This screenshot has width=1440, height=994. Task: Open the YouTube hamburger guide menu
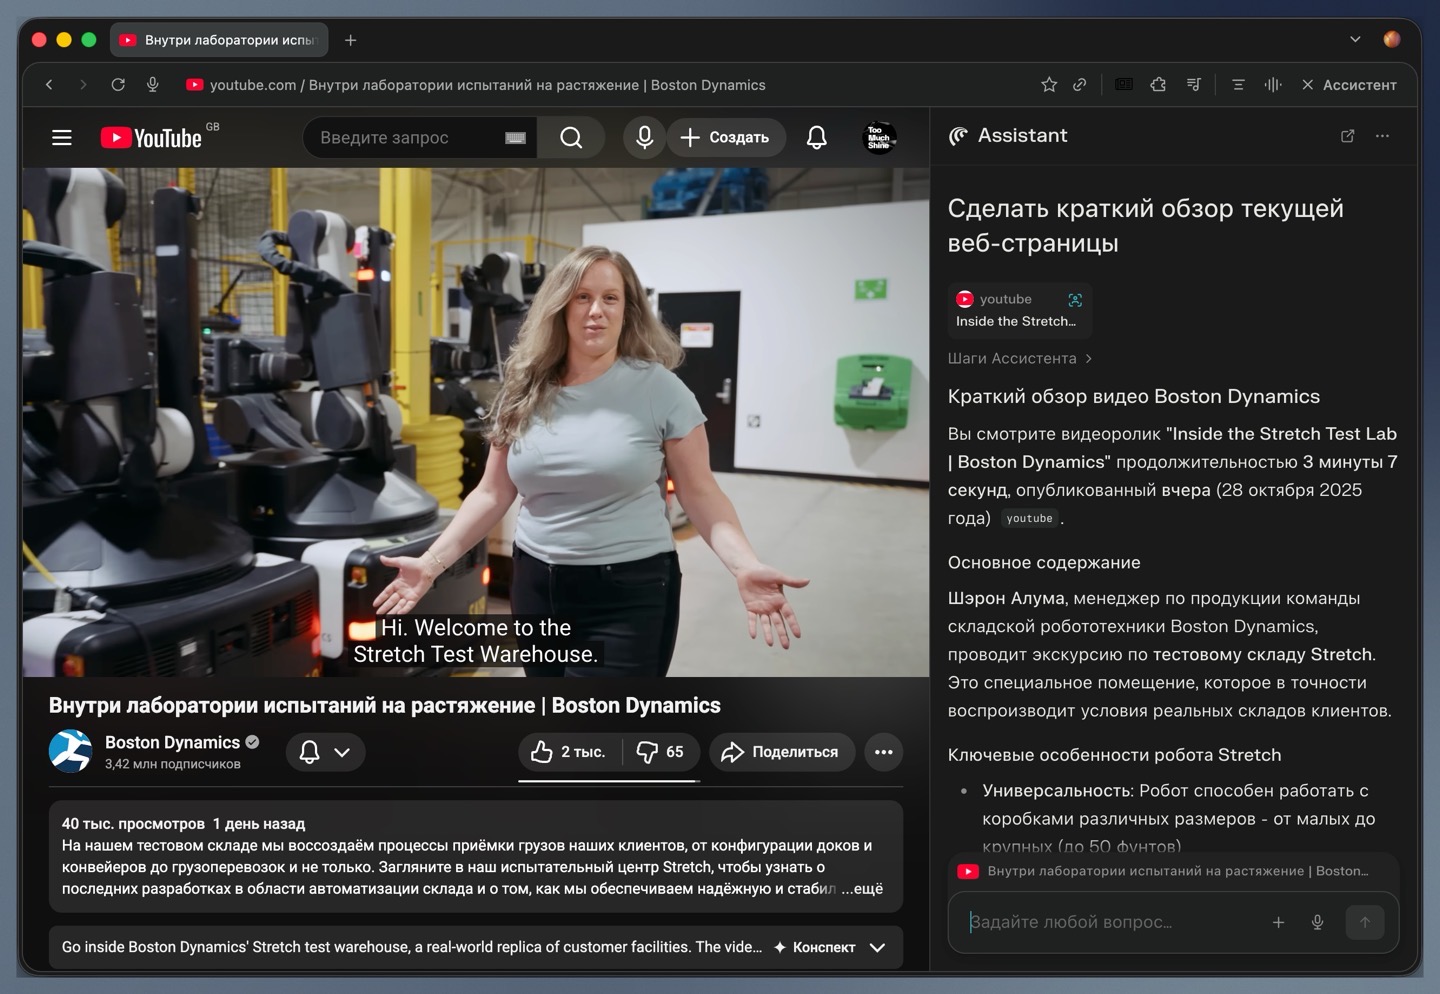[62, 138]
